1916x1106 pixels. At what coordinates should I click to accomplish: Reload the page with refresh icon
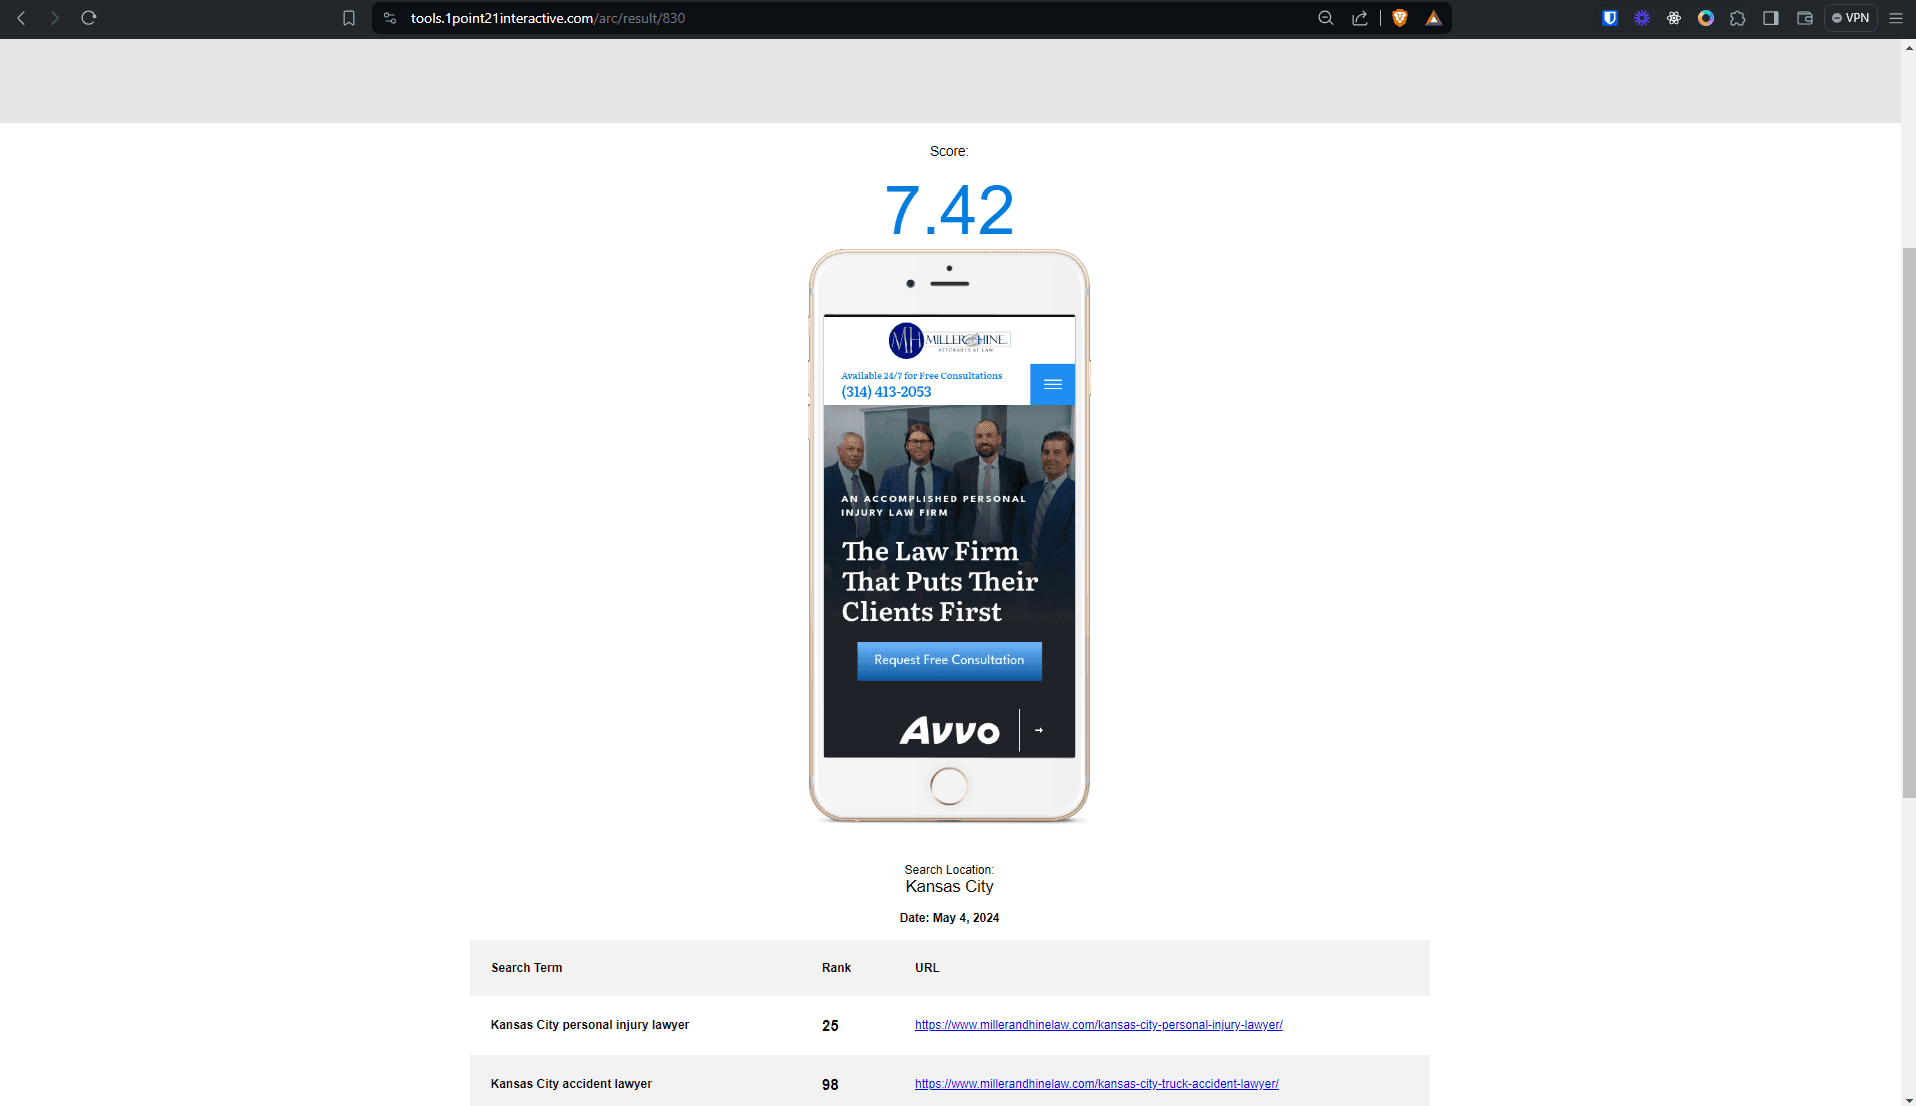coord(89,18)
